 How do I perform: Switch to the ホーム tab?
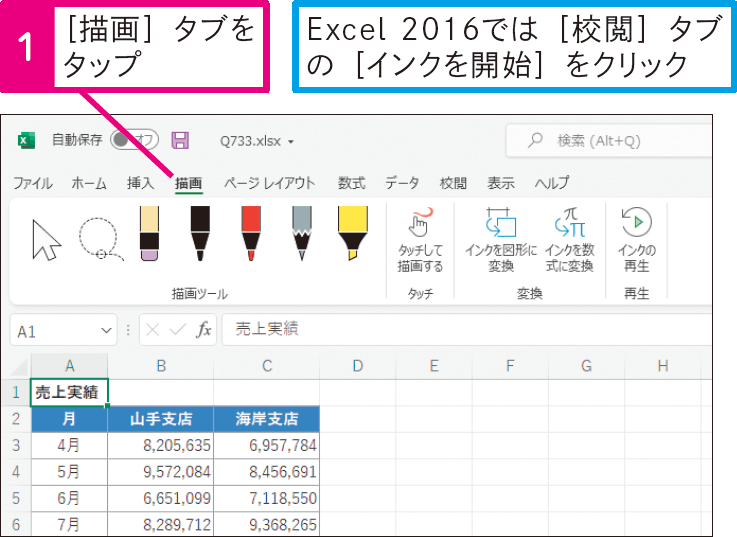pyautogui.click(x=89, y=183)
